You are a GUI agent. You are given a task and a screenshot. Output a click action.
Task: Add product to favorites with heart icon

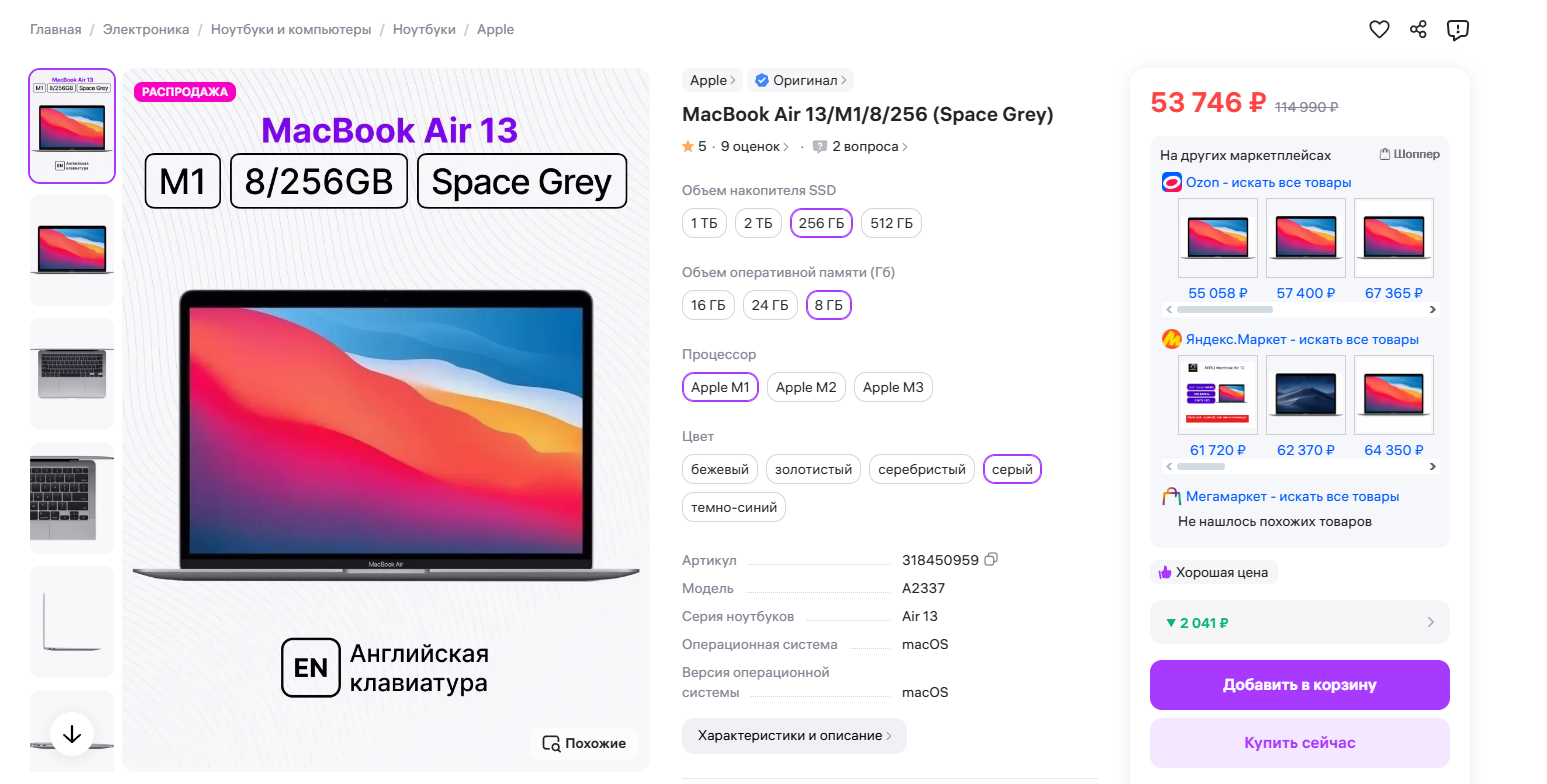point(1379,30)
